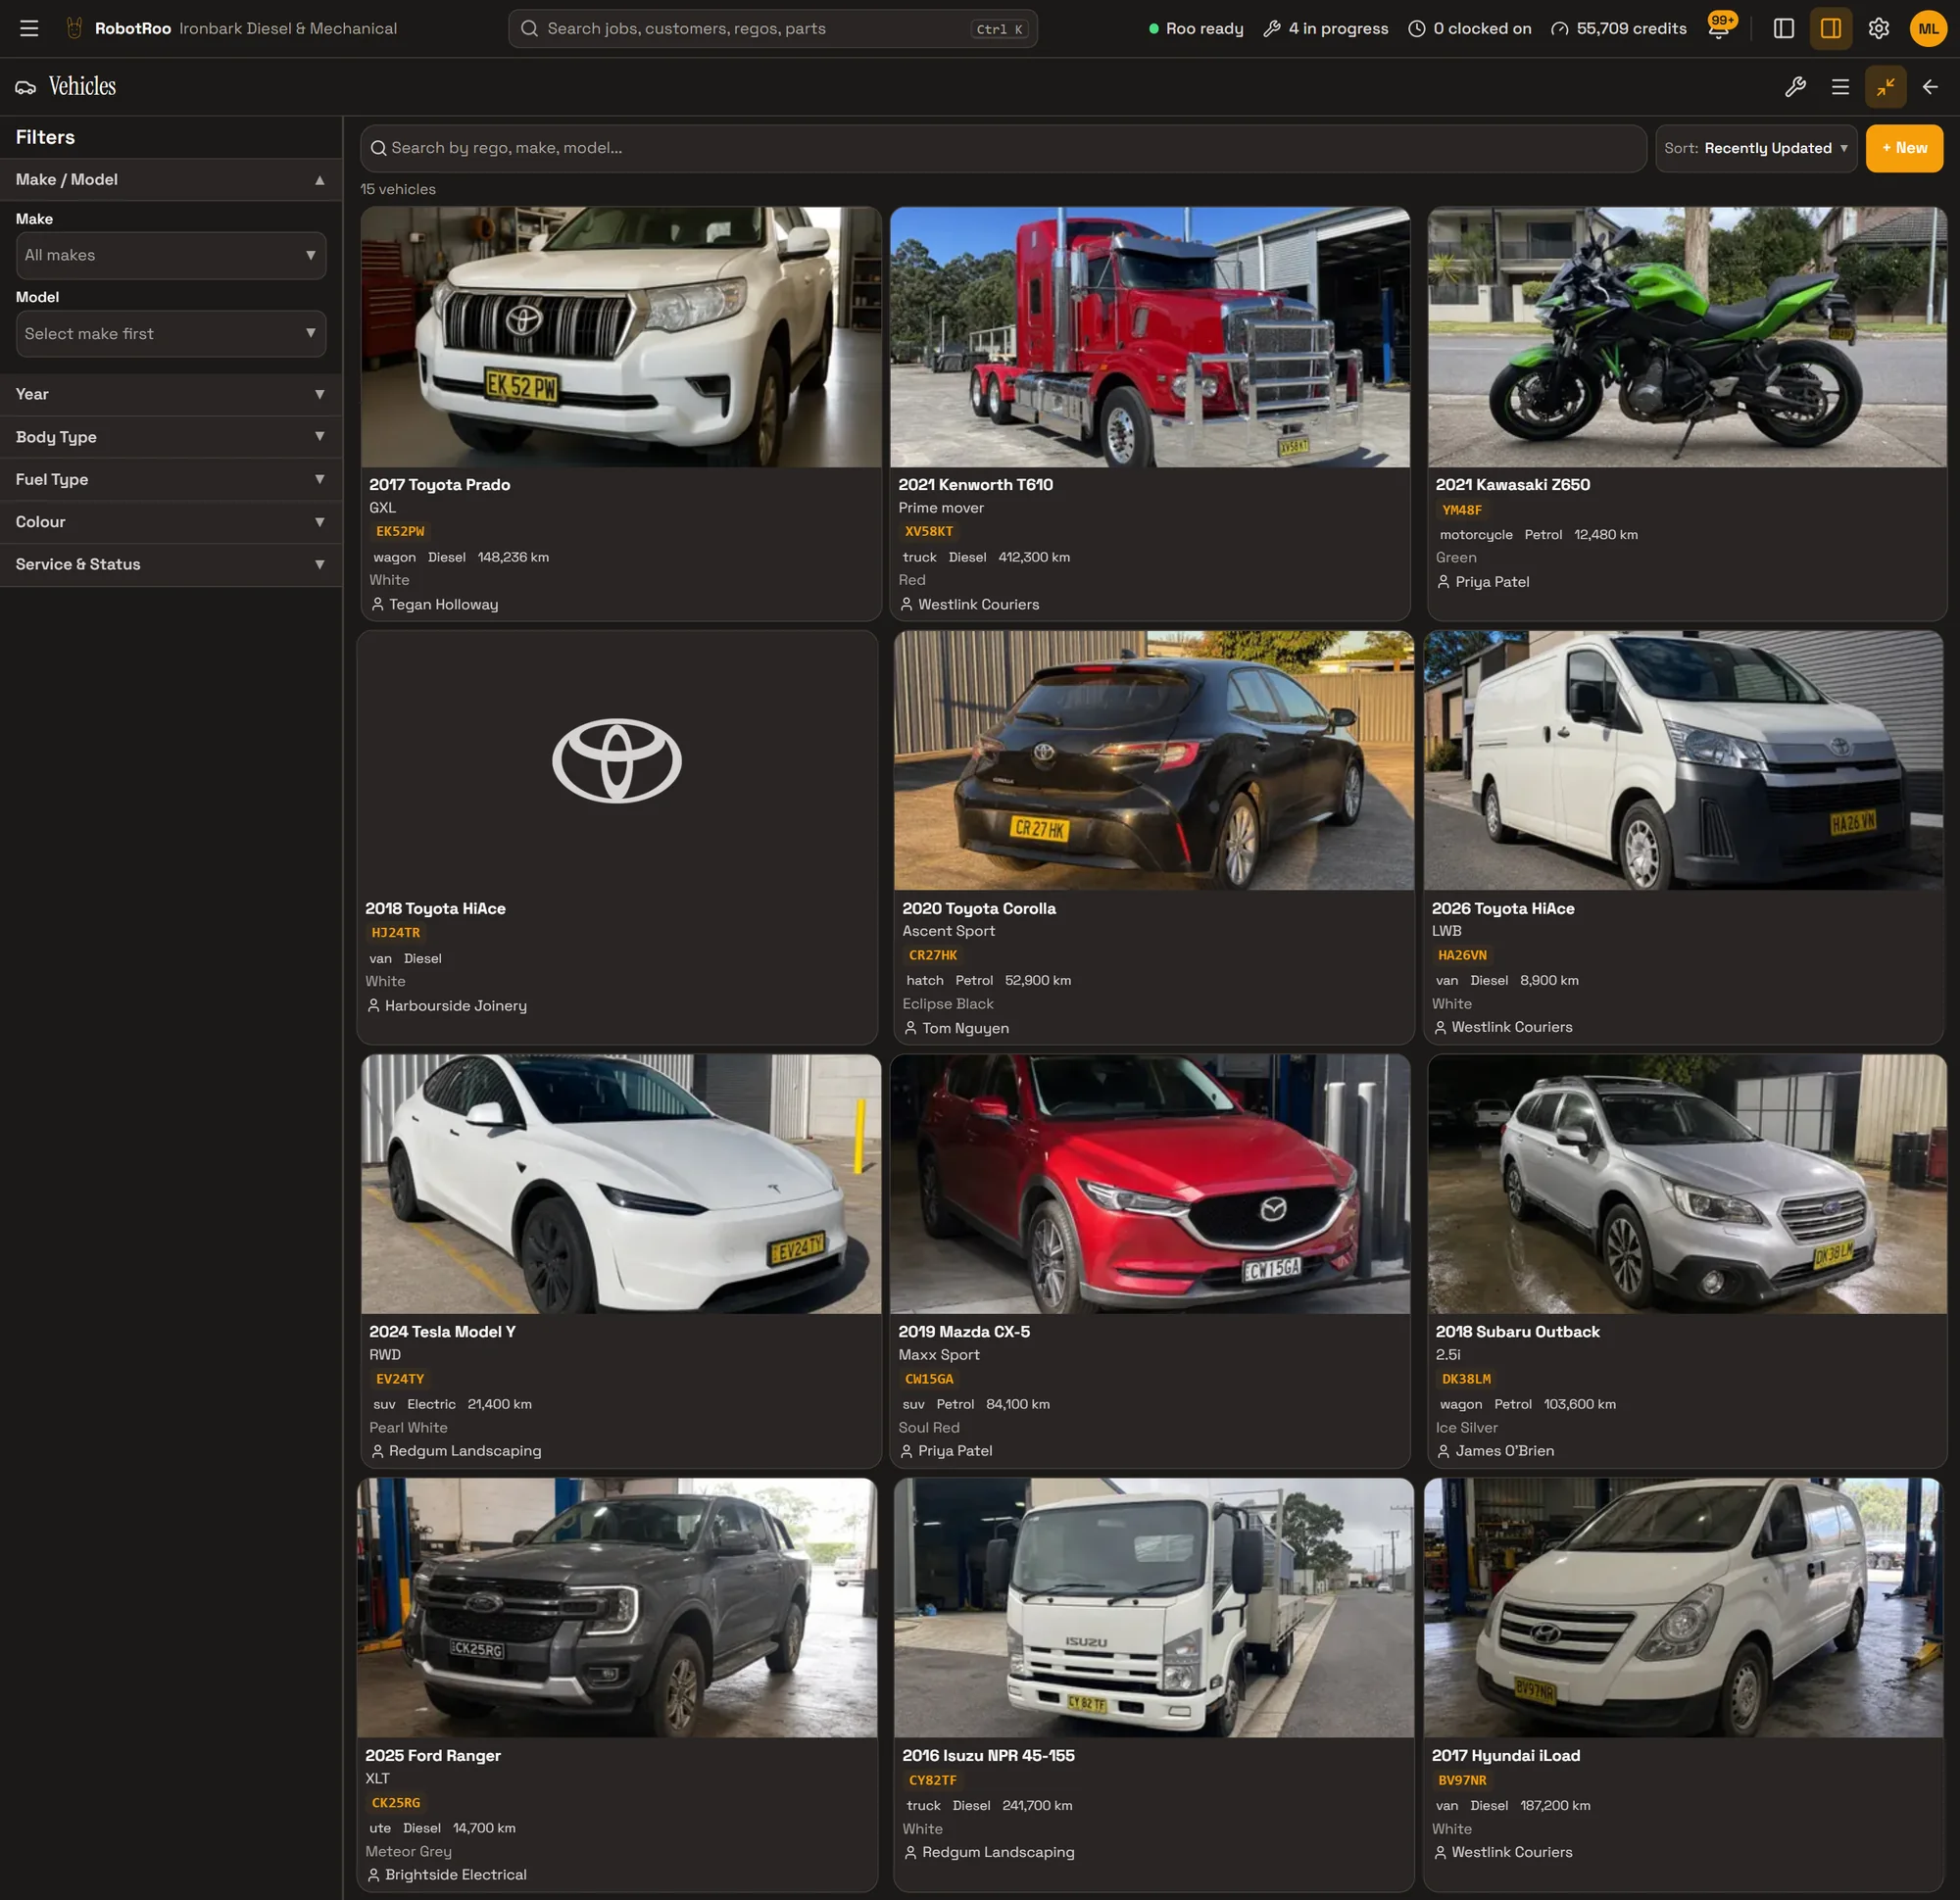Click the Ctrl K shortcut hint
The width and height of the screenshot is (1960, 1900).
pos(999,29)
